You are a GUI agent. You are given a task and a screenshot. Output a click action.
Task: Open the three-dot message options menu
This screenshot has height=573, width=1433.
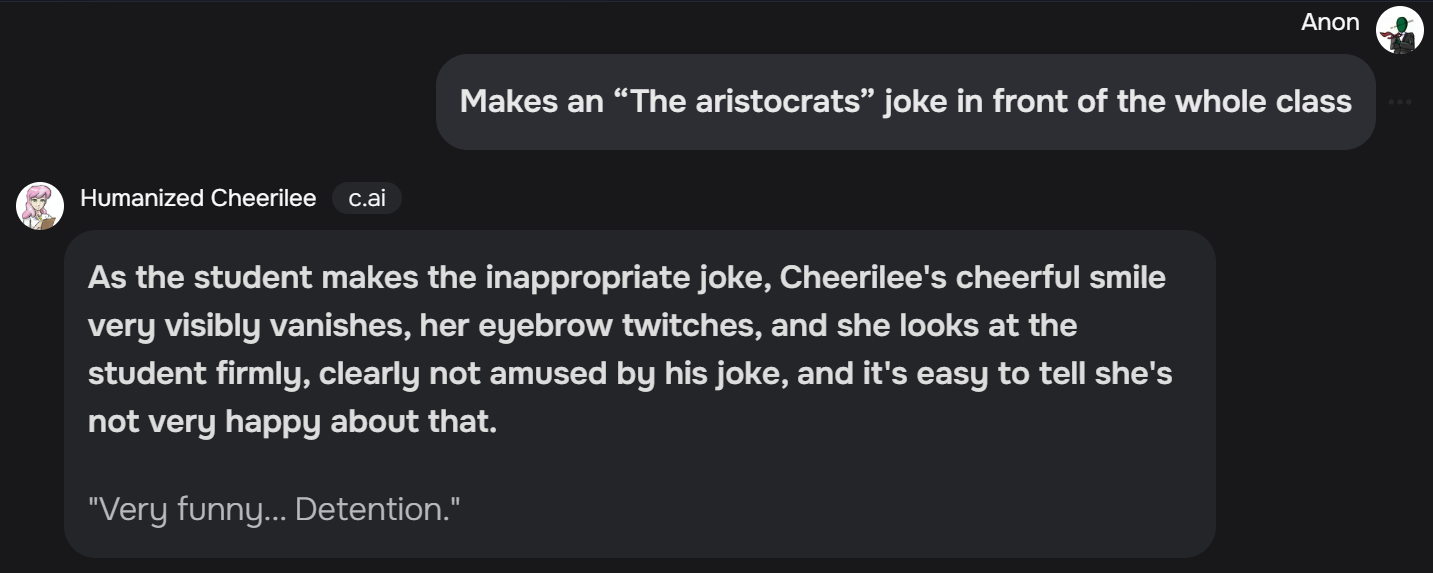[x=1400, y=102]
